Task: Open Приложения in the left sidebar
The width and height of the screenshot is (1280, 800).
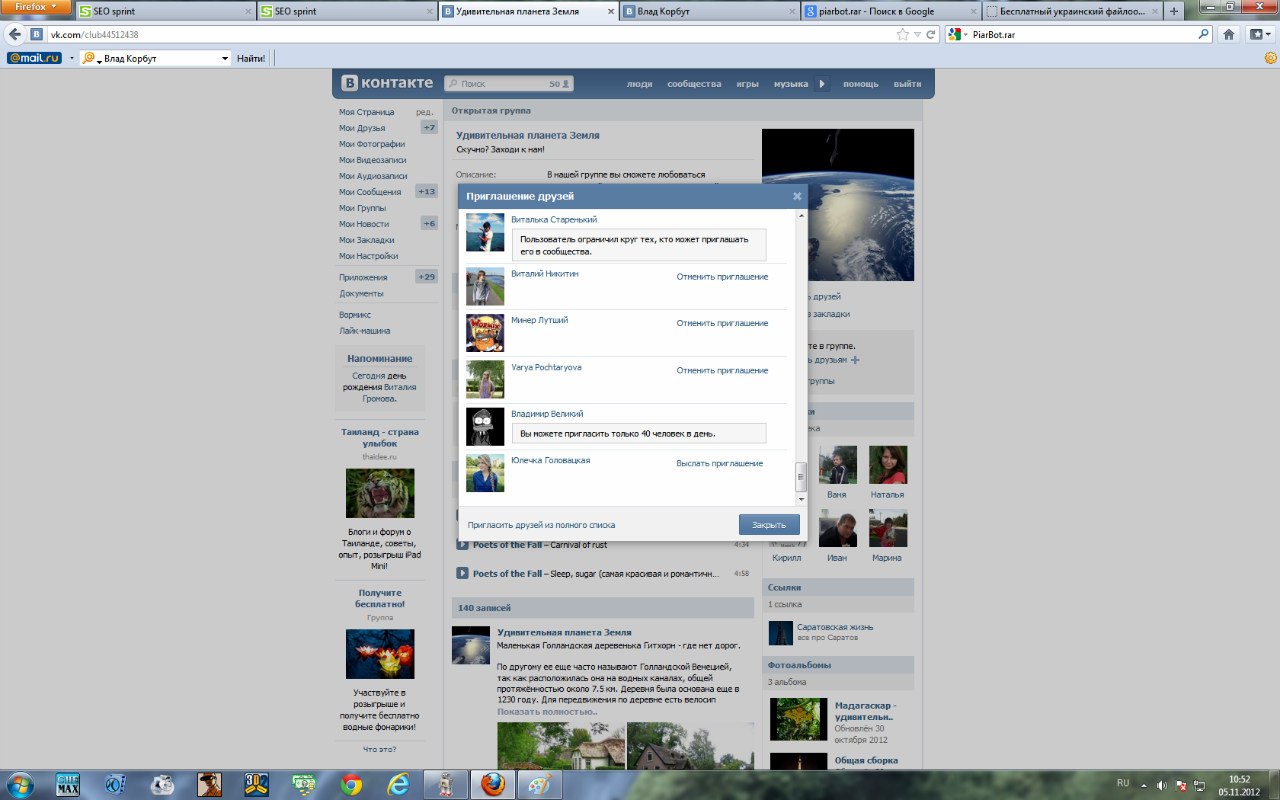Action: click(x=363, y=277)
